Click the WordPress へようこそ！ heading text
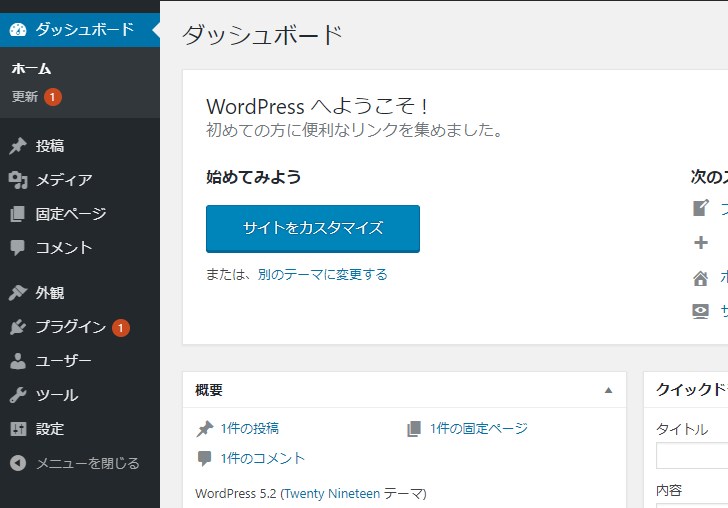 pyautogui.click(x=317, y=106)
